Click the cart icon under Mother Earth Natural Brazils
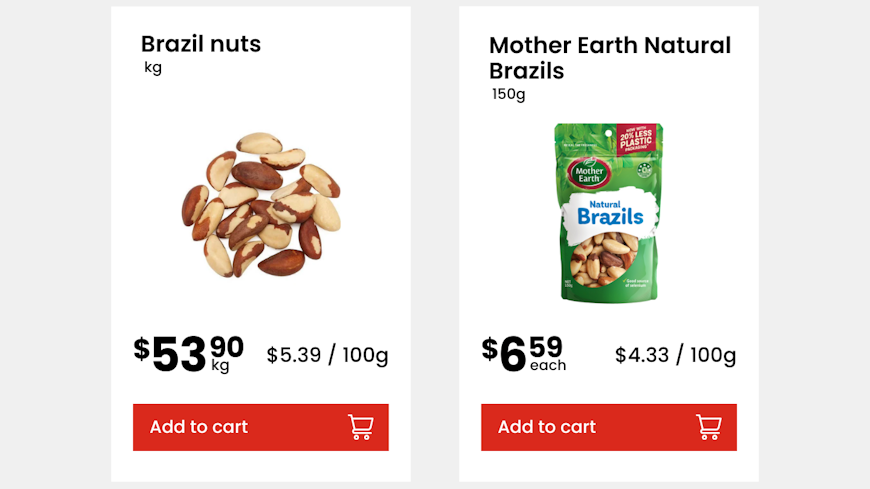Screen dimensions: 870x489 [x=708, y=427]
